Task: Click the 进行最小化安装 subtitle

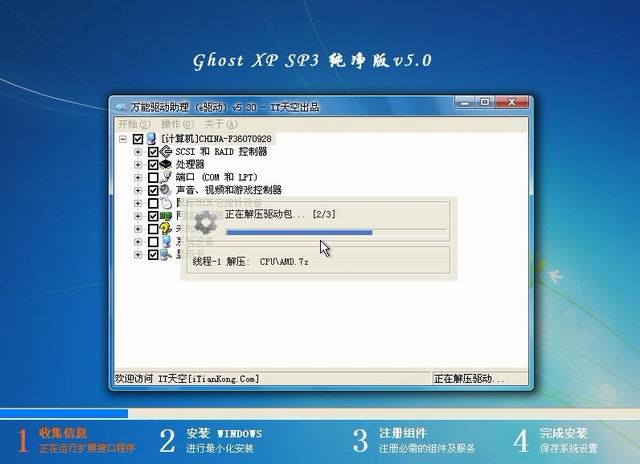Action: [x=220, y=448]
